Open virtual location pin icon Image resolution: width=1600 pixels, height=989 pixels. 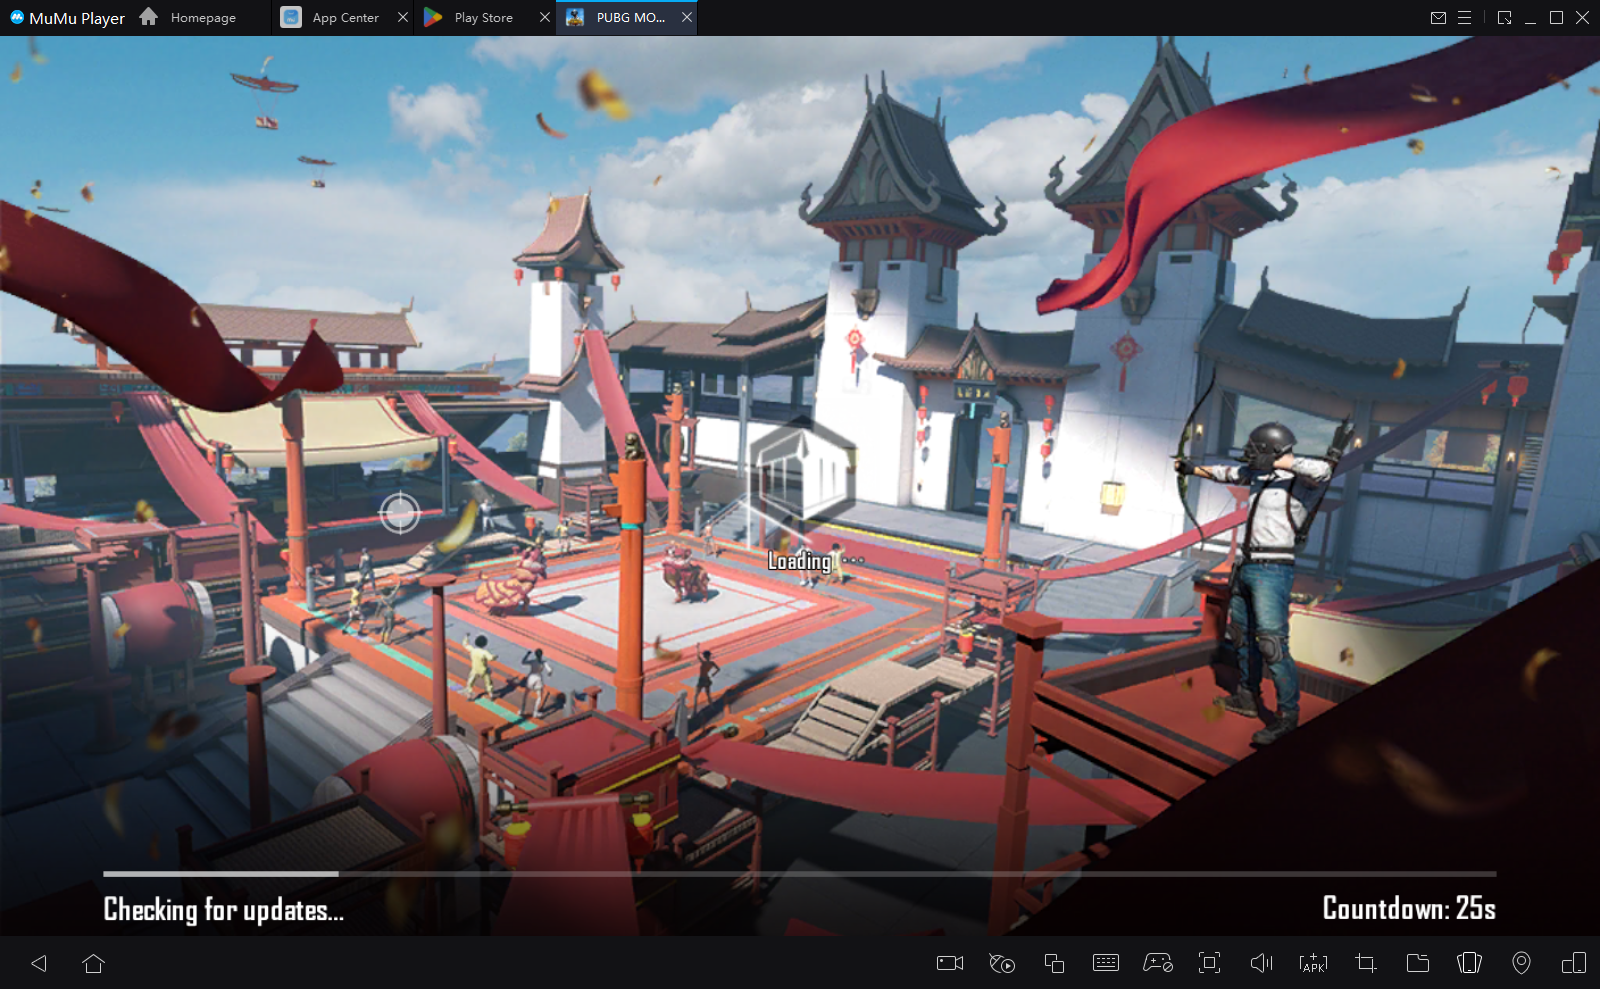pyautogui.click(x=1521, y=963)
